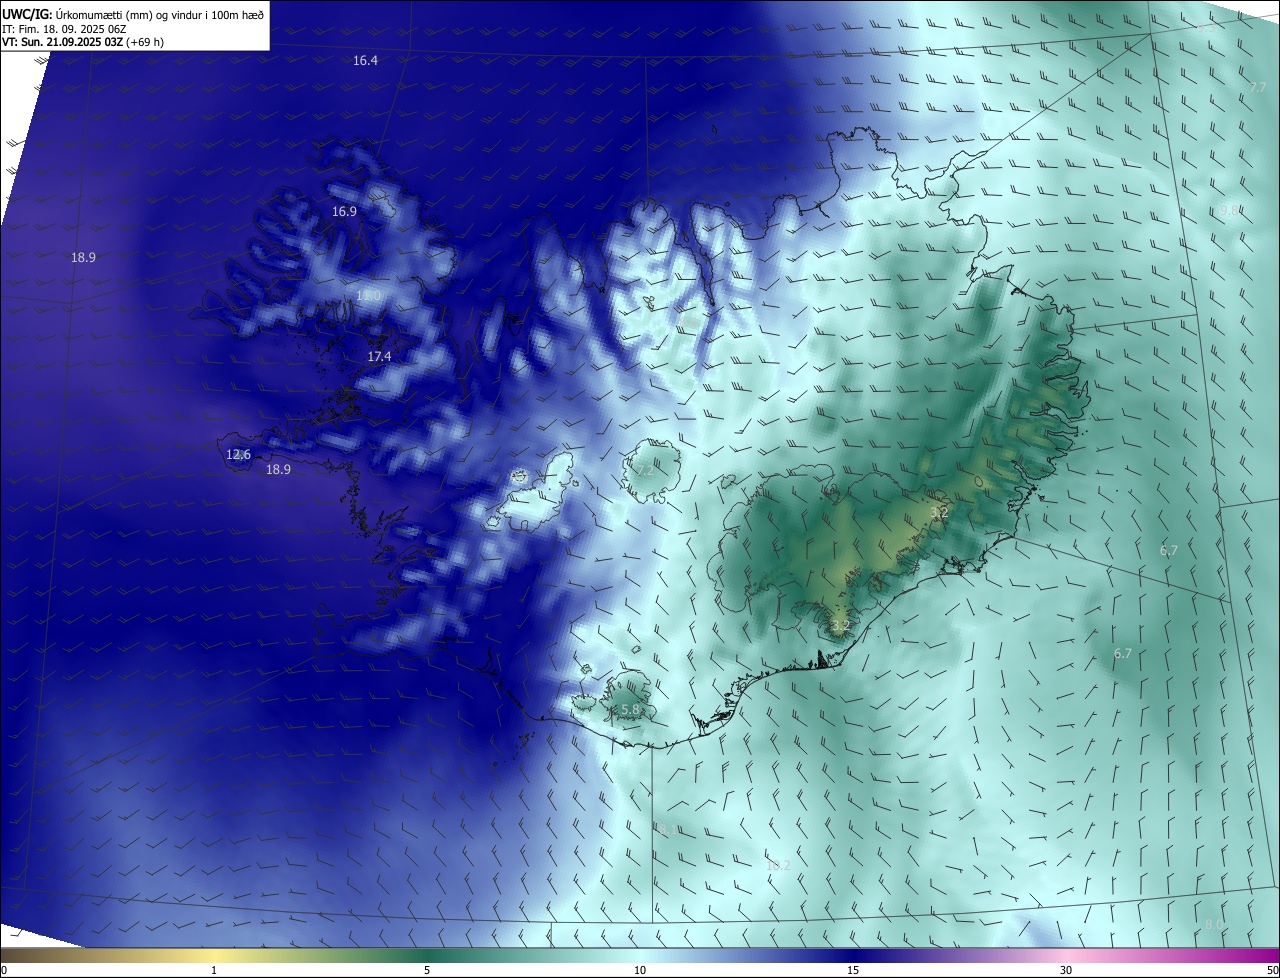Click the 'VT: Sun. 21.09.2025 03Z (+69 h)' line
The height and width of the screenshot is (978, 1280).
click(x=83, y=42)
